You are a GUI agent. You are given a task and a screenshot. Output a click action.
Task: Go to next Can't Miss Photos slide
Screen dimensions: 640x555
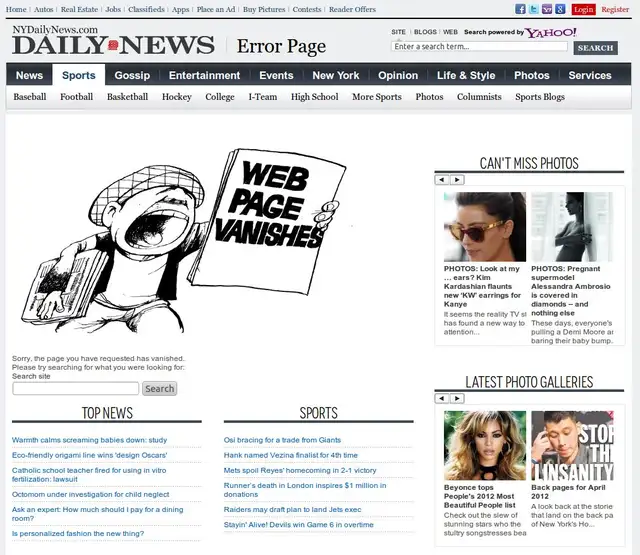click(457, 180)
